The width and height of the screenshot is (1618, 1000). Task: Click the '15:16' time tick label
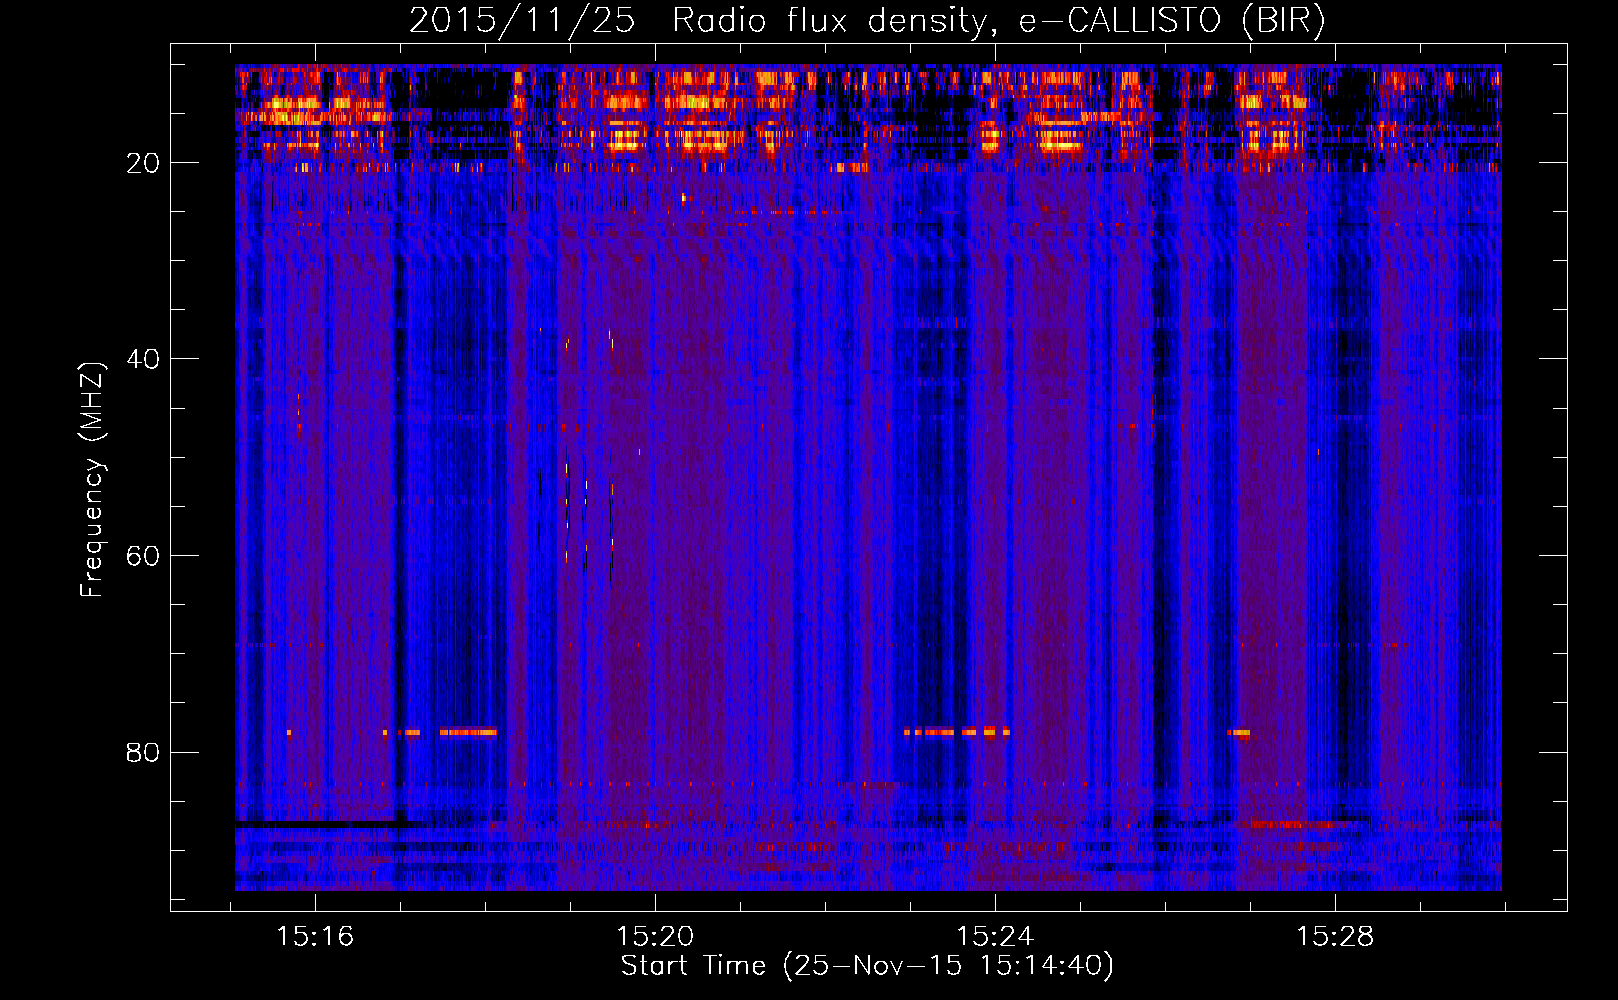coord(316,937)
